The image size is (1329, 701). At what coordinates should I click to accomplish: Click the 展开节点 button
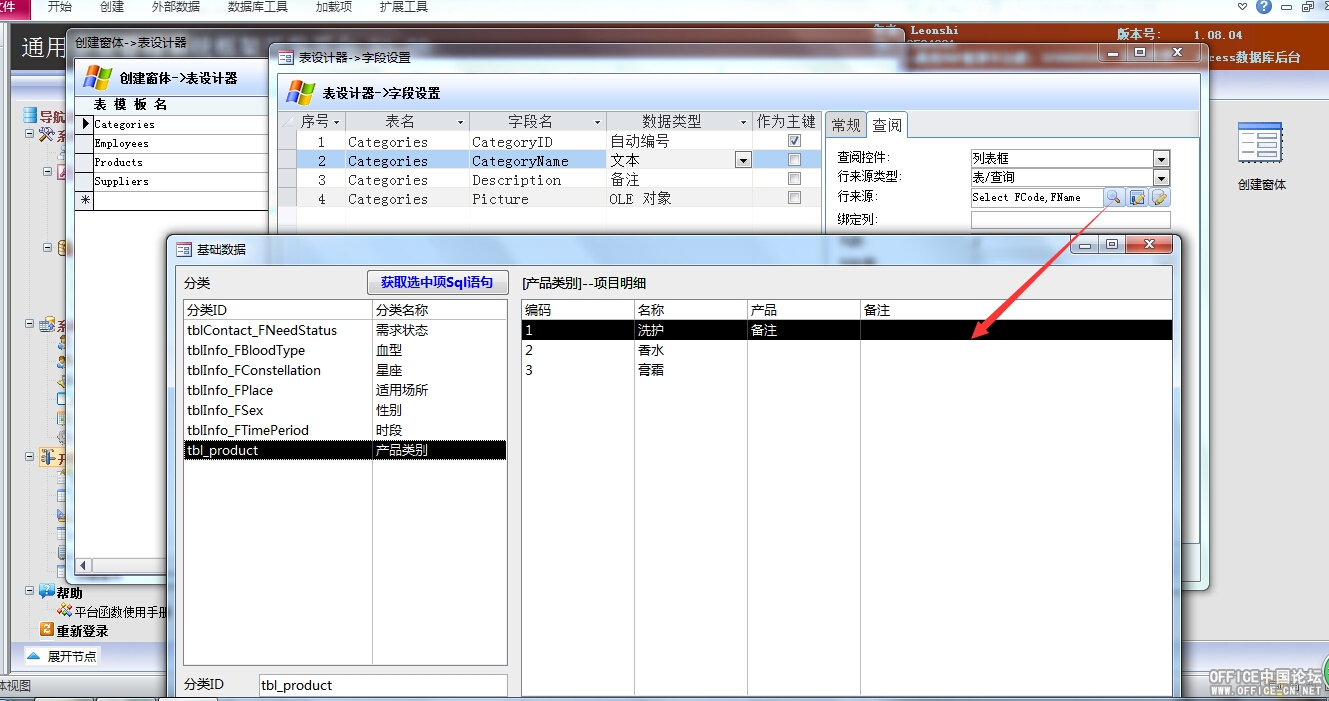[62, 656]
